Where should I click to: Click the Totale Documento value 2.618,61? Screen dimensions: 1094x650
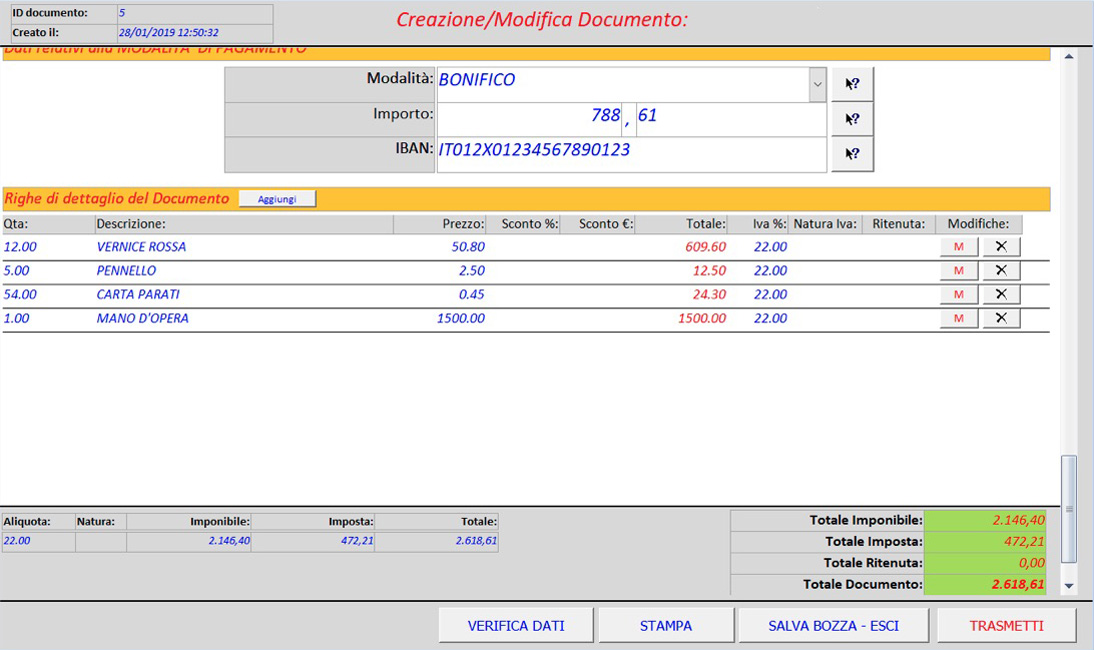[x=985, y=584]
